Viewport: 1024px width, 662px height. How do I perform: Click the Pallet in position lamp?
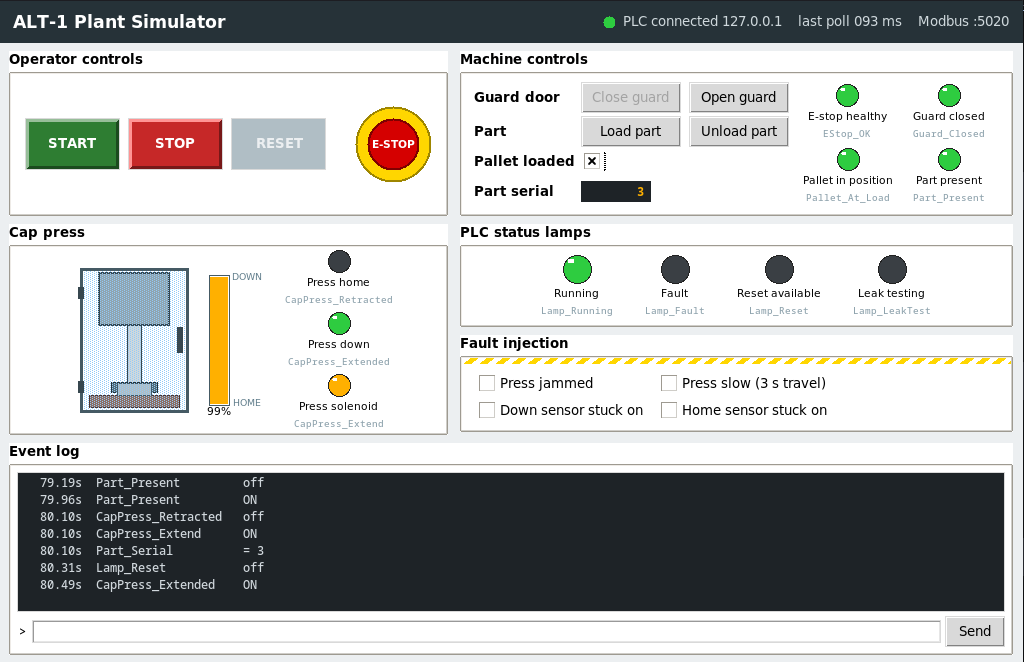coord(848,159)
